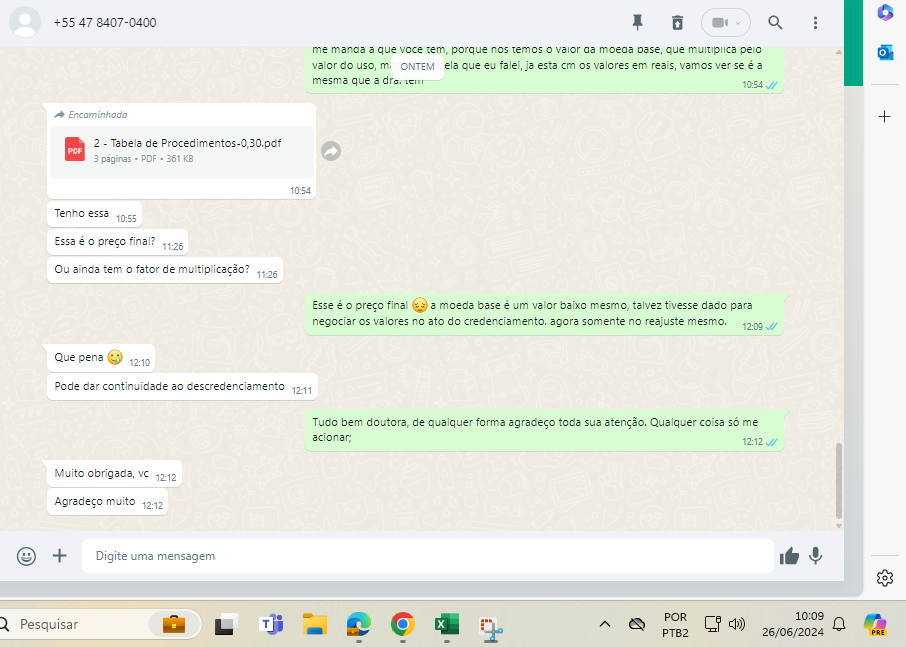Click the scrollbar up arrow
906x647 pixels.
pyautogui.click(x=839, y=52)
